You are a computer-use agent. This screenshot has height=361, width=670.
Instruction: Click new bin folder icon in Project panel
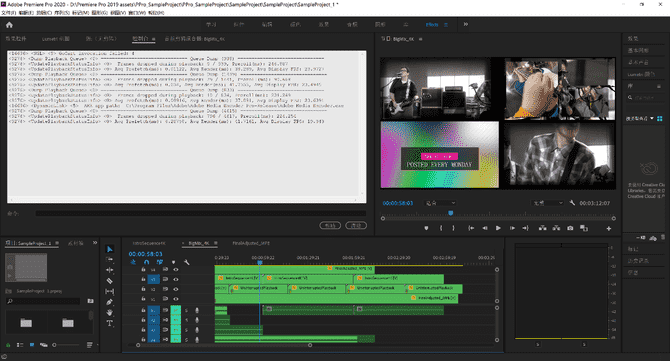point(90,301)
